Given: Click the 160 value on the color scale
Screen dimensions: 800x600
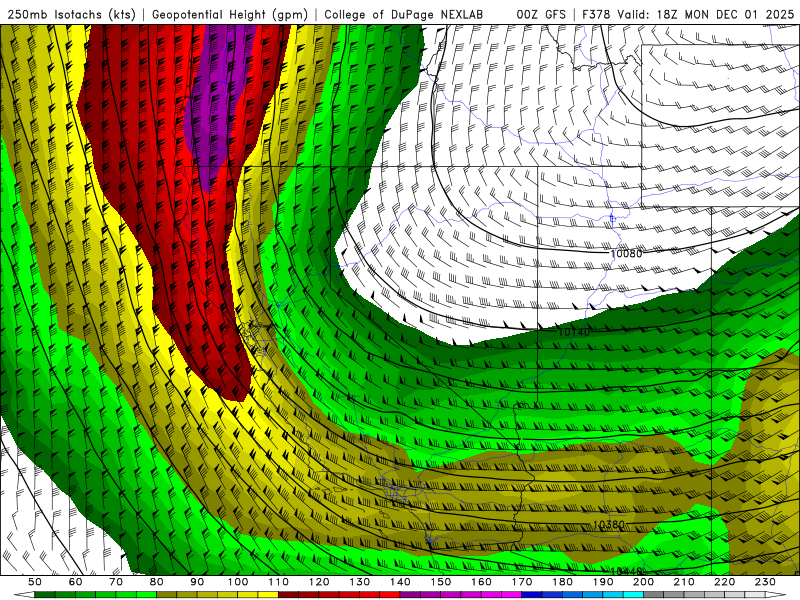Looking at the screenshot, I should pyautogui.click(x=481, y=582).
